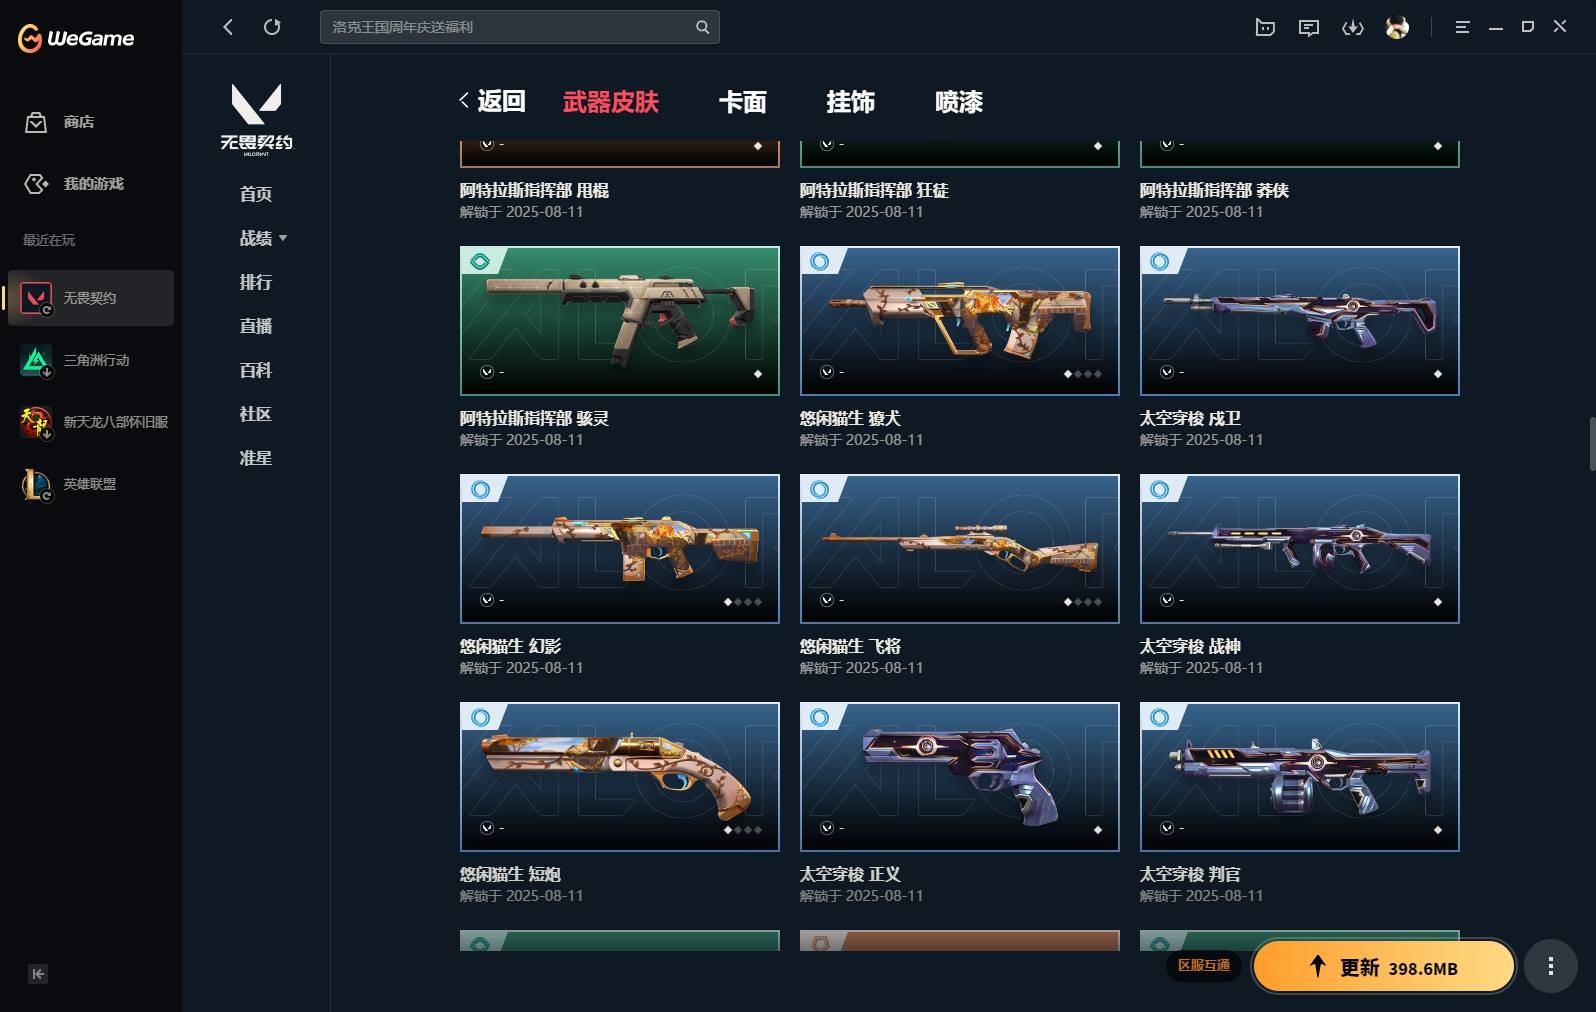Select the 英雄联盟 game icon
Image resolution: width=1596 pixels, height=1012 pixels.
tap(36, 484)
